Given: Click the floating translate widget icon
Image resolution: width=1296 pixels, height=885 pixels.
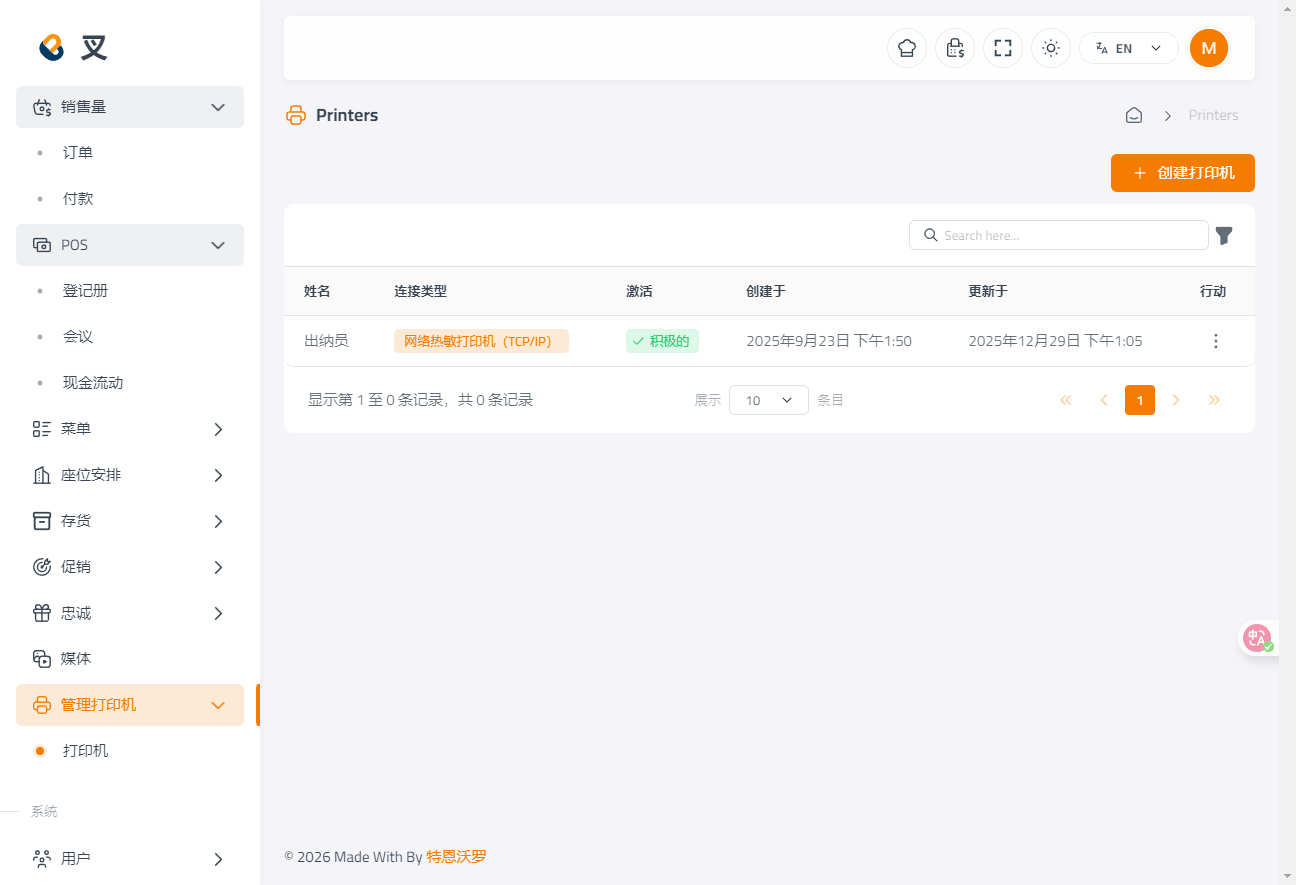Looking at the screenshot, I should [x=1257, y=637].
